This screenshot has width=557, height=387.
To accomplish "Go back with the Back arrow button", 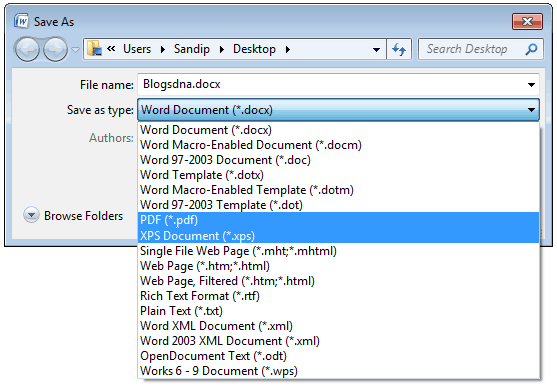I will coord(27,49).
